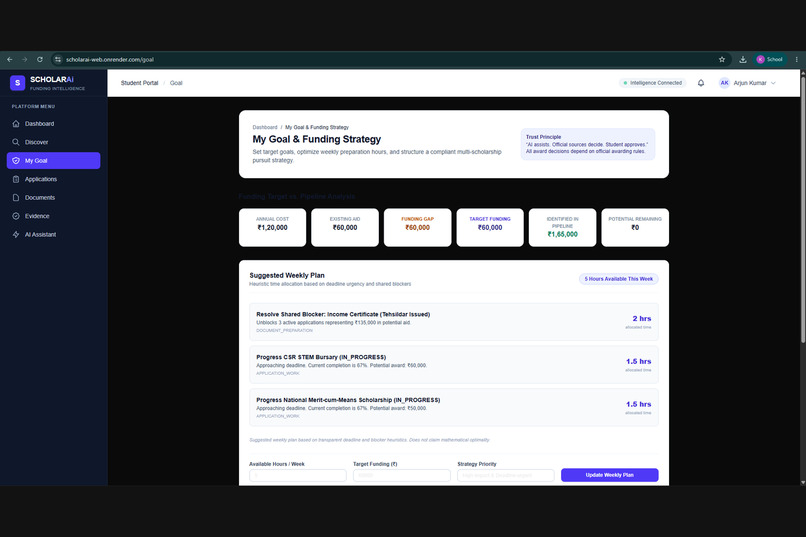Click the Trust Principle info box
Screen dimensions: 806x537
tap(588, 144)
